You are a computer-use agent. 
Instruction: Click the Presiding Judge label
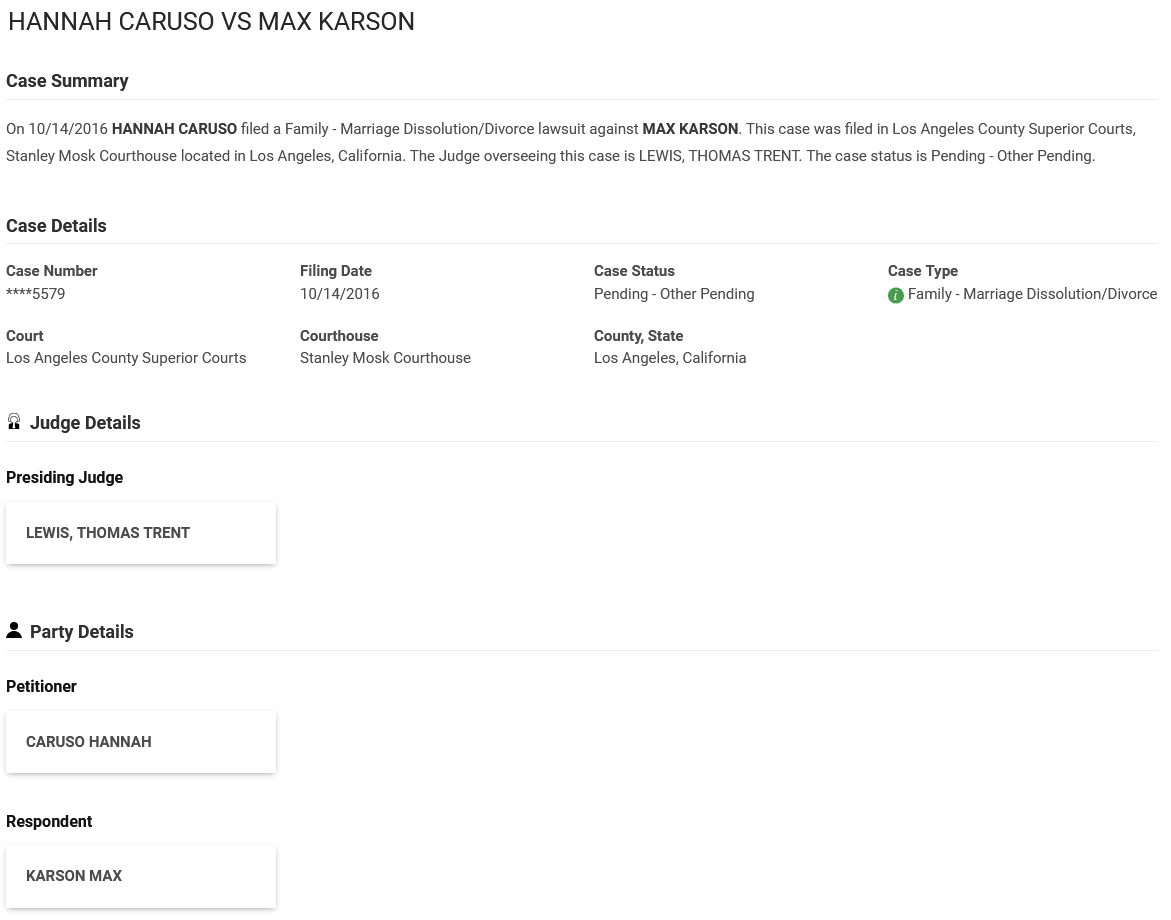coord(64,478)
